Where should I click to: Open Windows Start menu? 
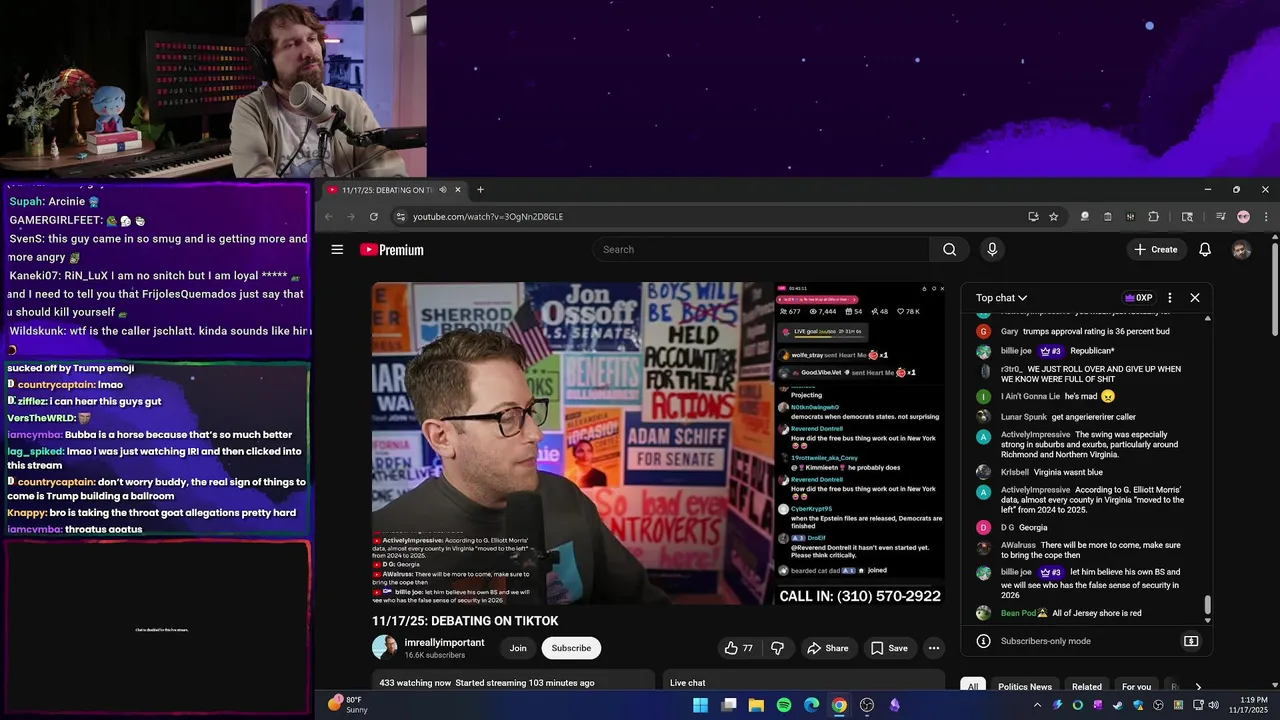(700, 705)
